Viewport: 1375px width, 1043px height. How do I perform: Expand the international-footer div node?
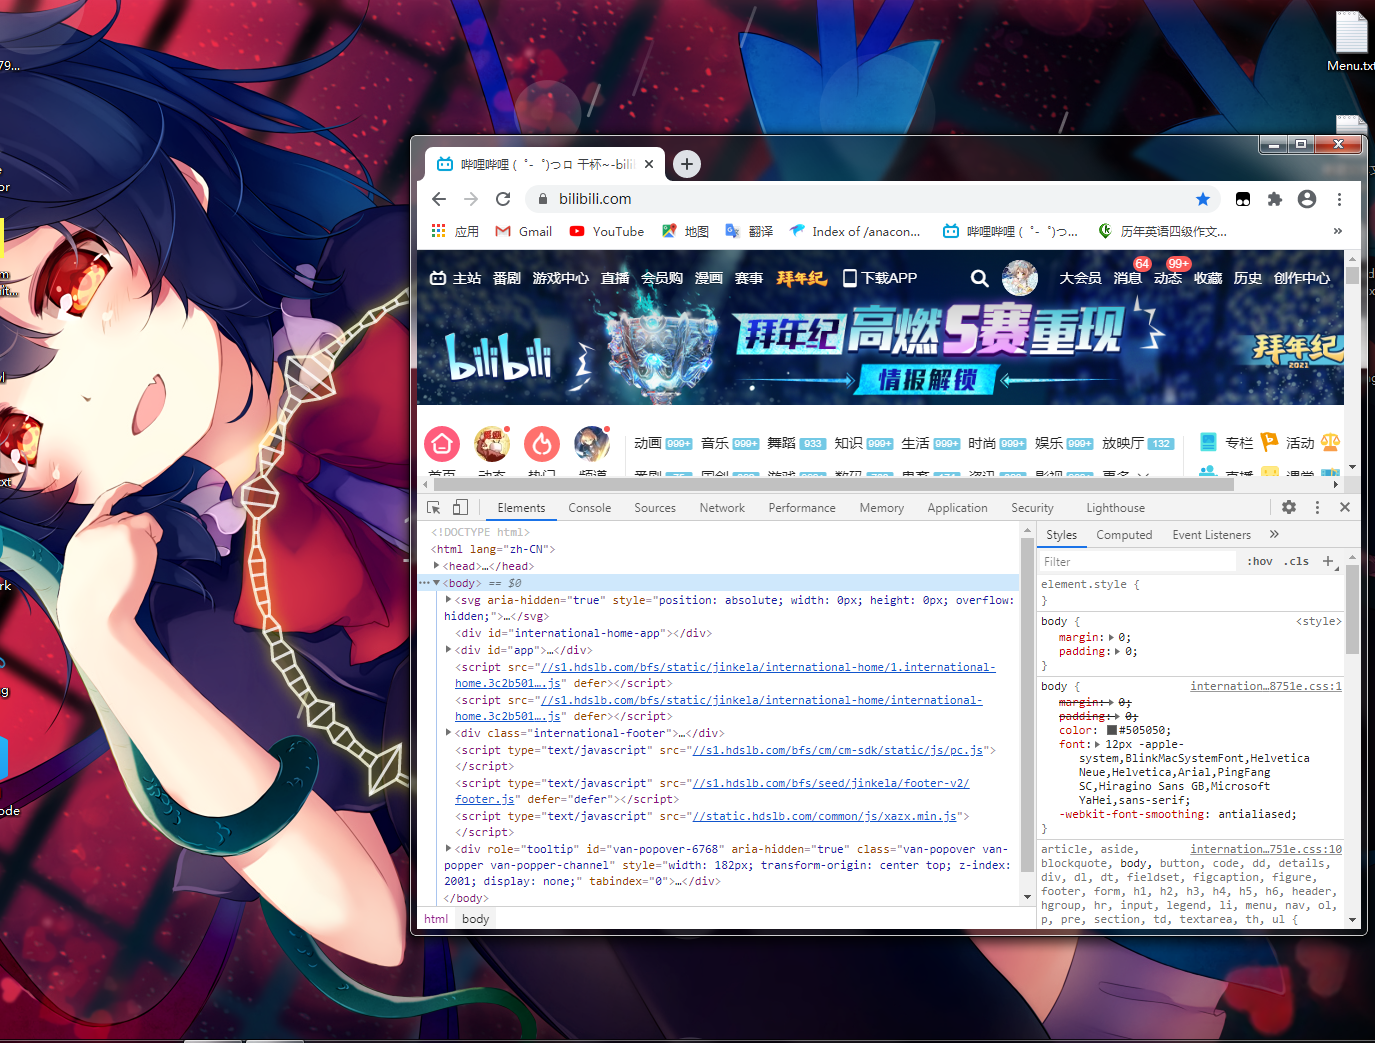pos(449,733)
